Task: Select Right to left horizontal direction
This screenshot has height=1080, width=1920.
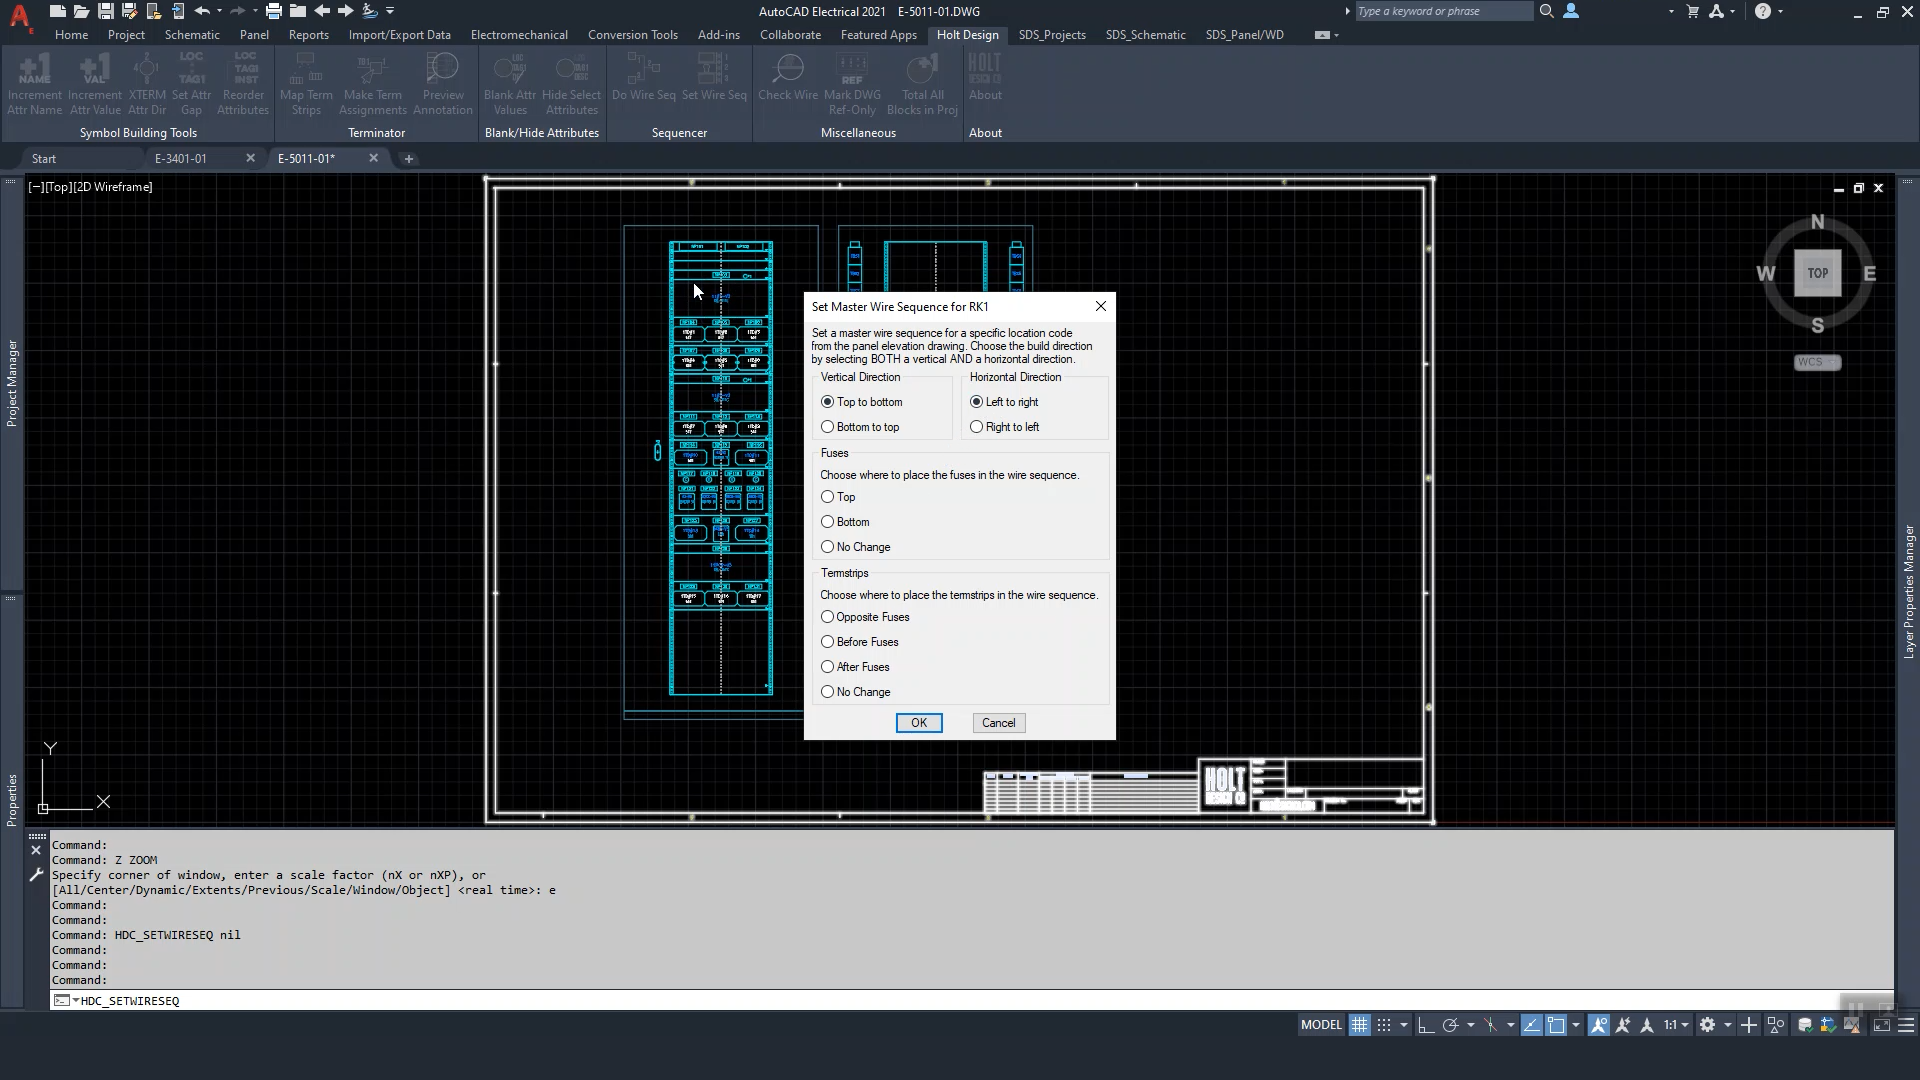Action: point(976,427)
